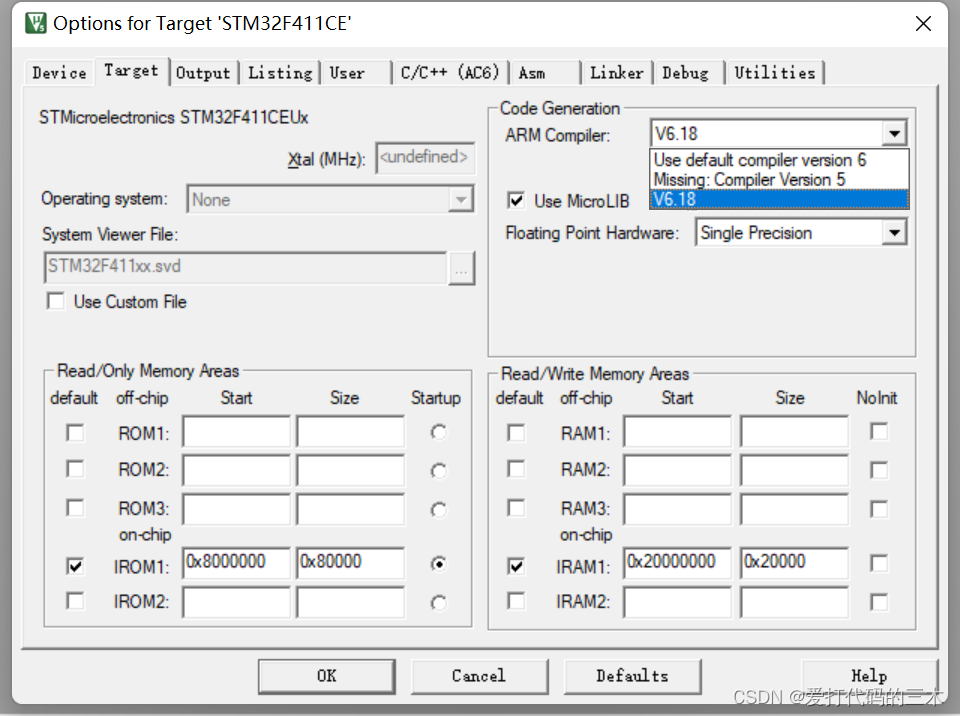960x716 pixels.
Task: Click the System Viewer File field
Action: [x=246, y=267]
